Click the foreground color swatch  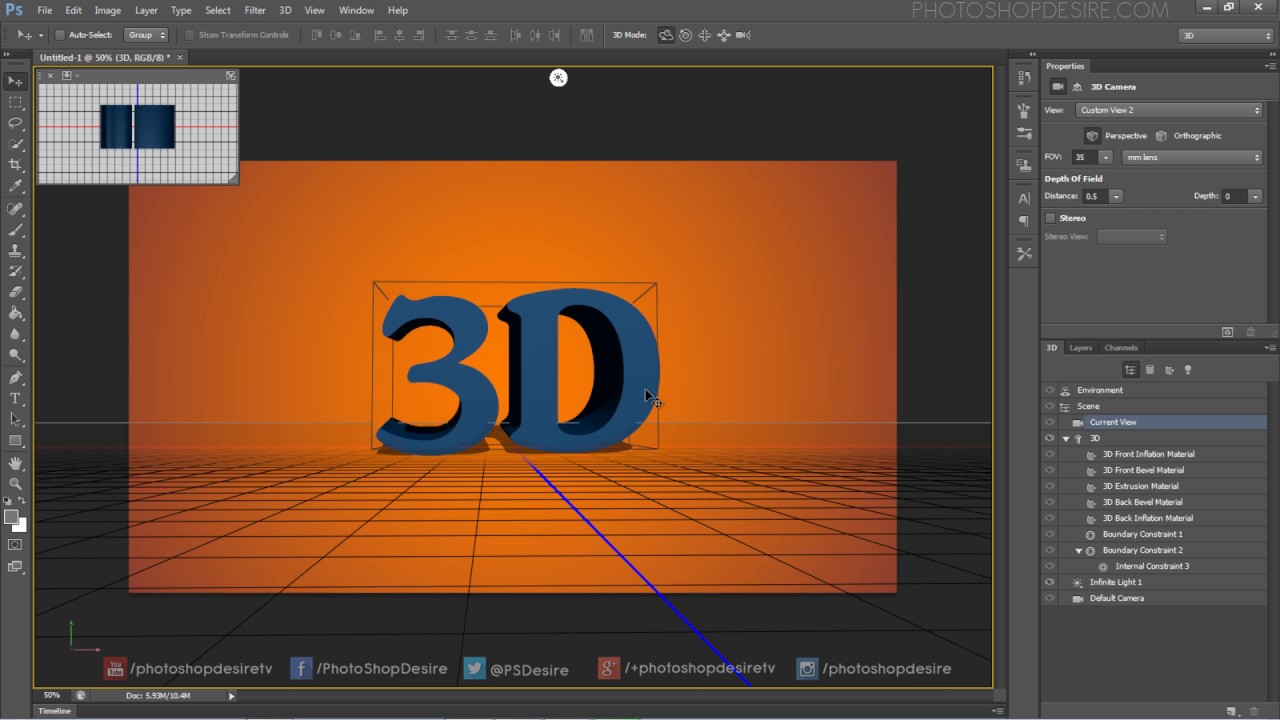click(x=11, y=517)
